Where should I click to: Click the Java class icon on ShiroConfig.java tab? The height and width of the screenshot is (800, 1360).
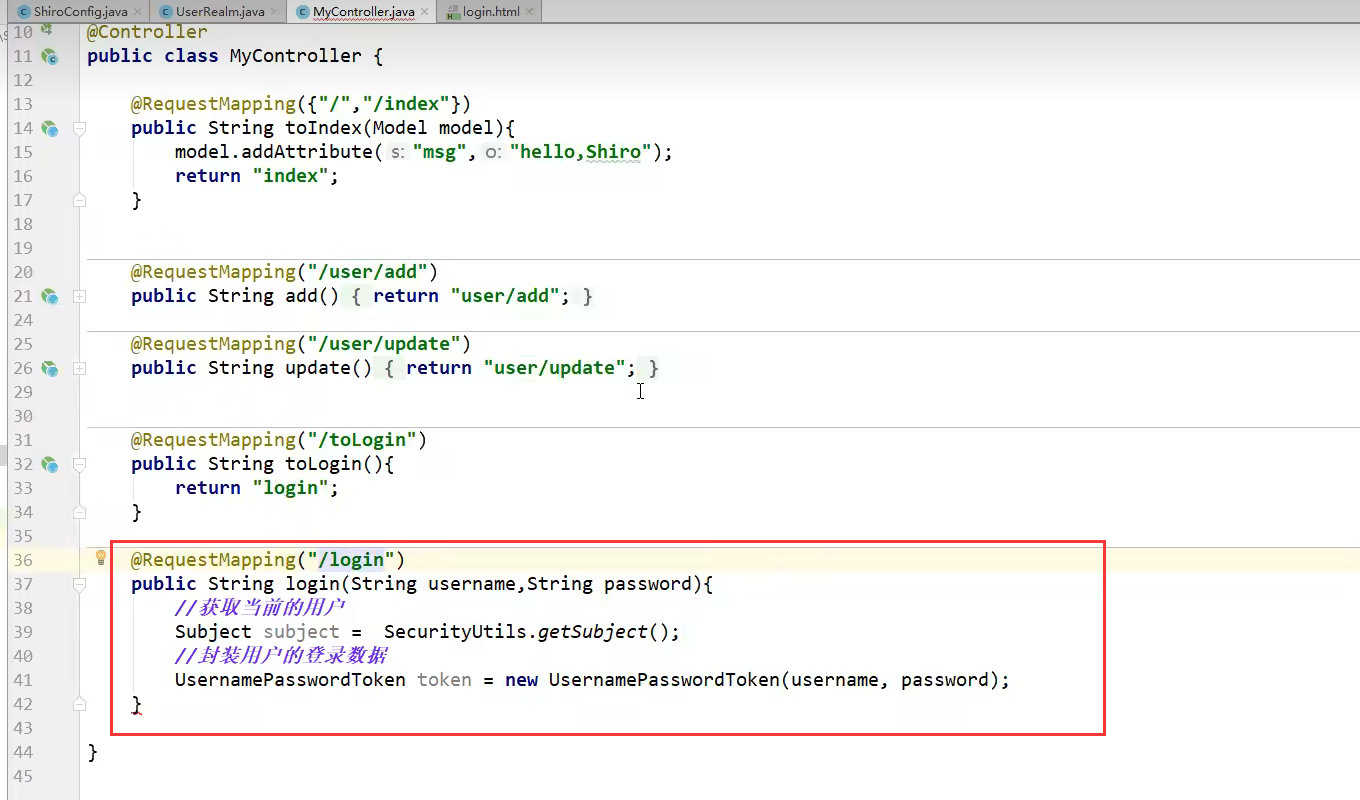click(x=24, y=12)
